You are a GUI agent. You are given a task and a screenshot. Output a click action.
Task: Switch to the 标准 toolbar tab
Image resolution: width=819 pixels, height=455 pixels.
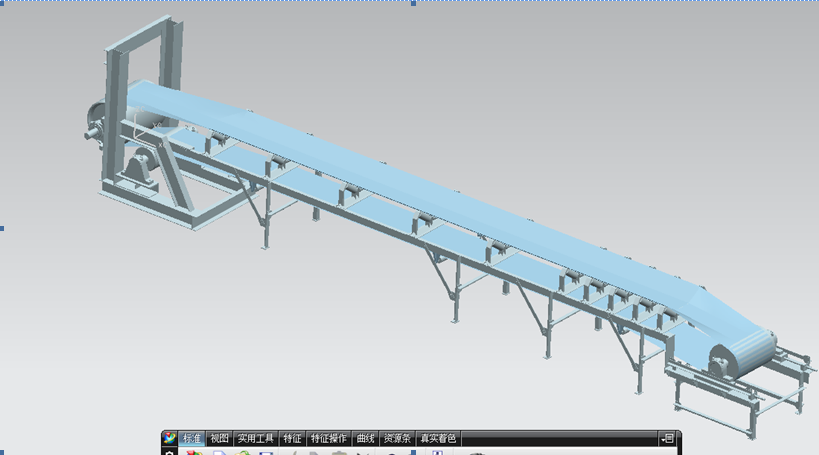[x=192, y=438]
